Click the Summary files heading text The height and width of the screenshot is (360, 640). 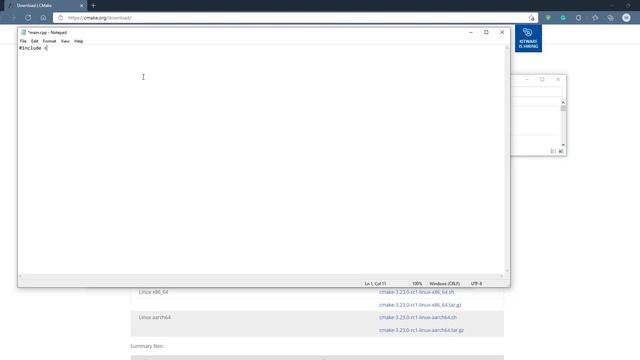[x=147, y=346]
